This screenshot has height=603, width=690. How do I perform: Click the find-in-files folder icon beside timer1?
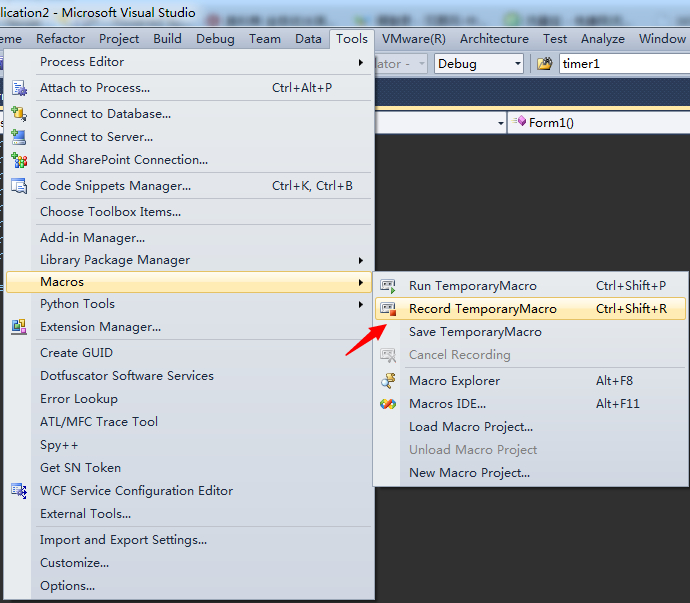[x=544, y=64]
